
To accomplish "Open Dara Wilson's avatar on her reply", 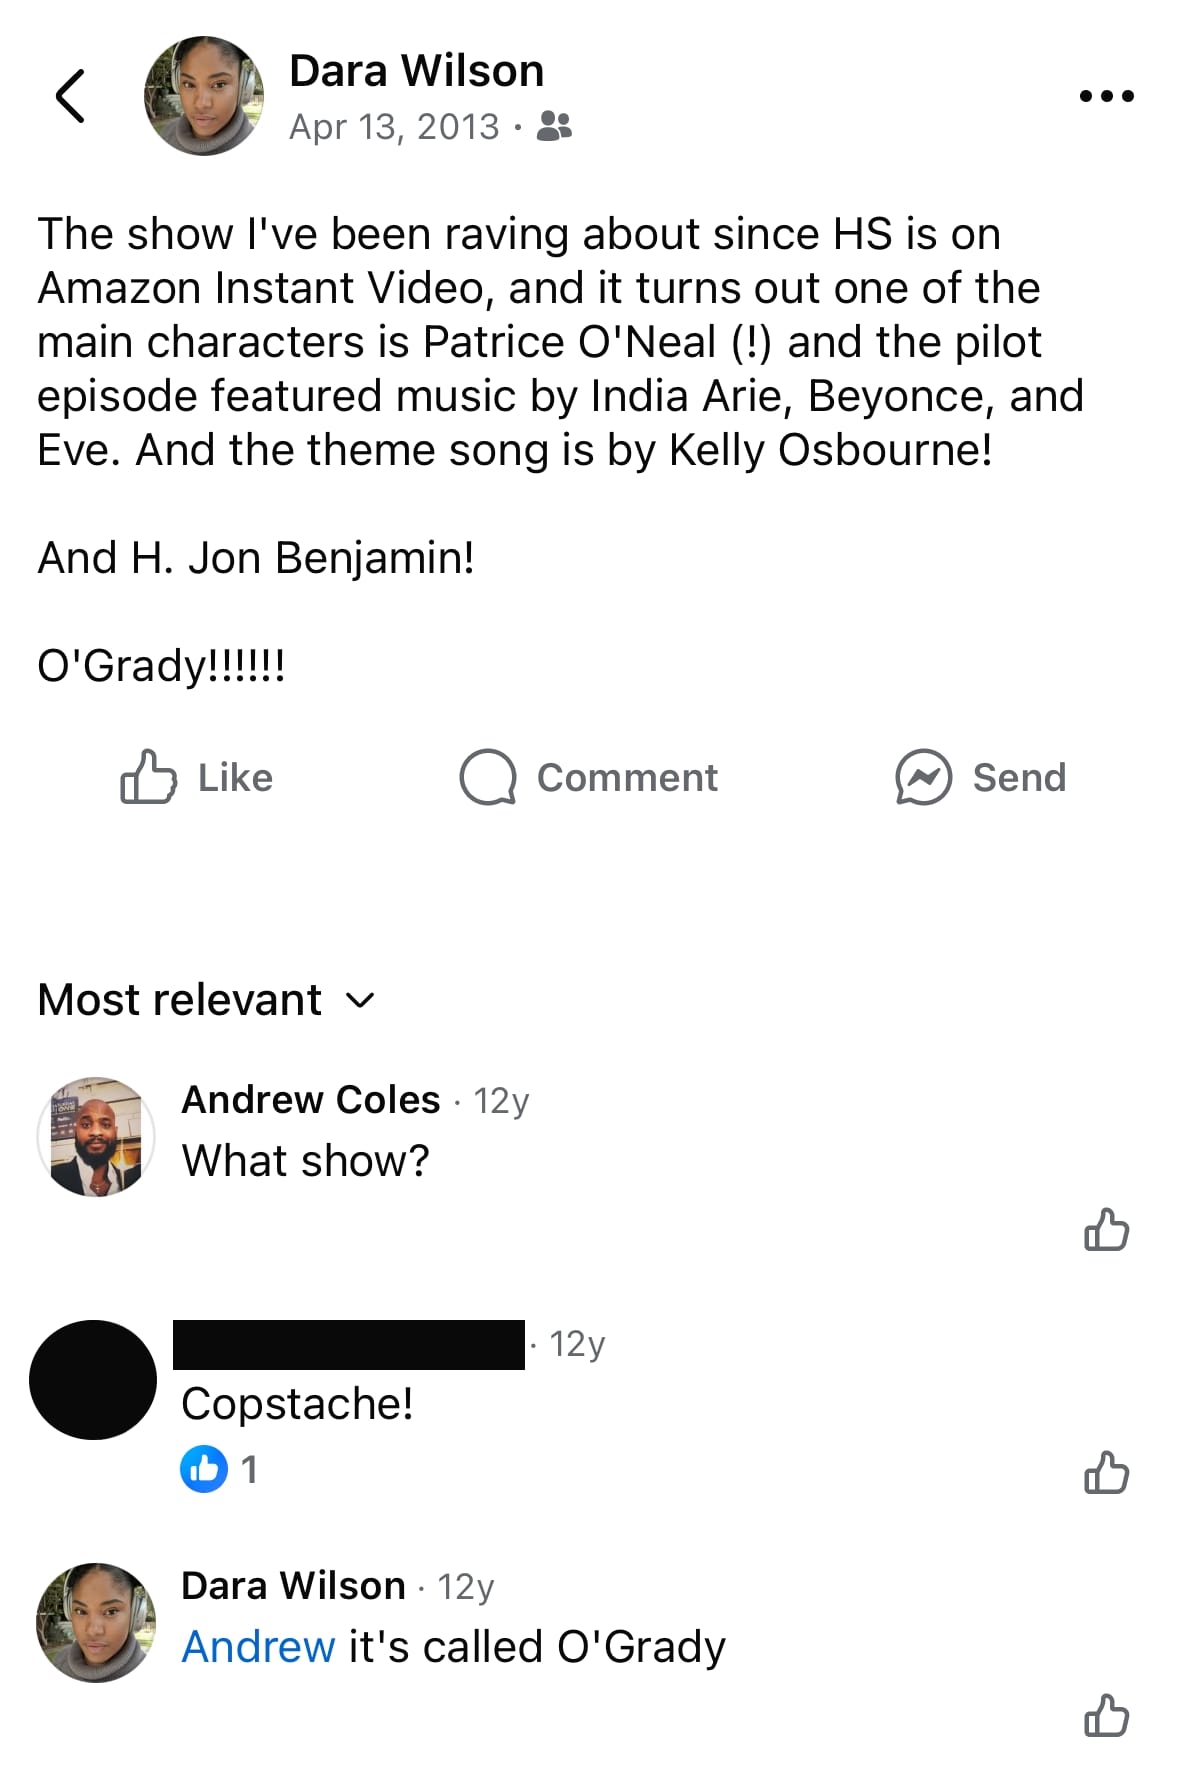I will (96, 1623).
